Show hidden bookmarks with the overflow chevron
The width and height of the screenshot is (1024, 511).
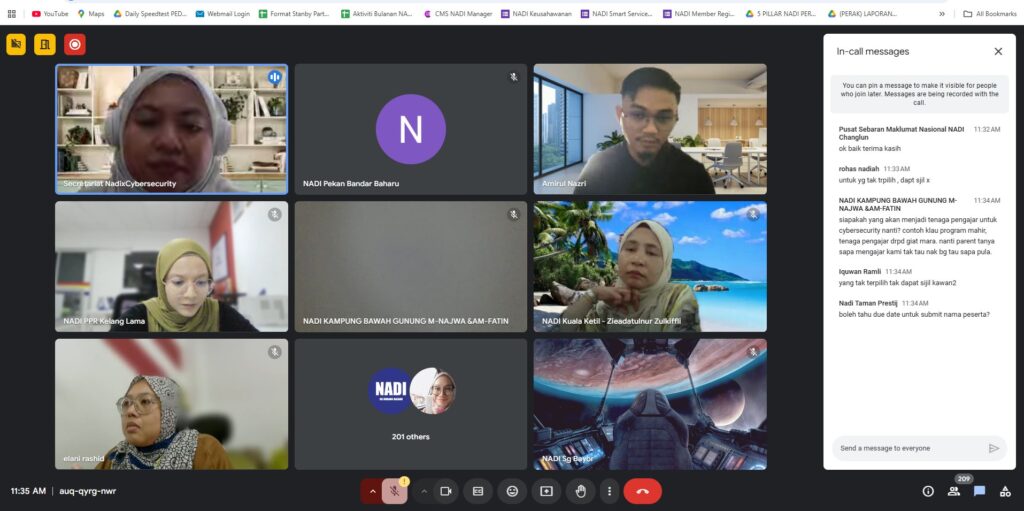click(941, 14)
